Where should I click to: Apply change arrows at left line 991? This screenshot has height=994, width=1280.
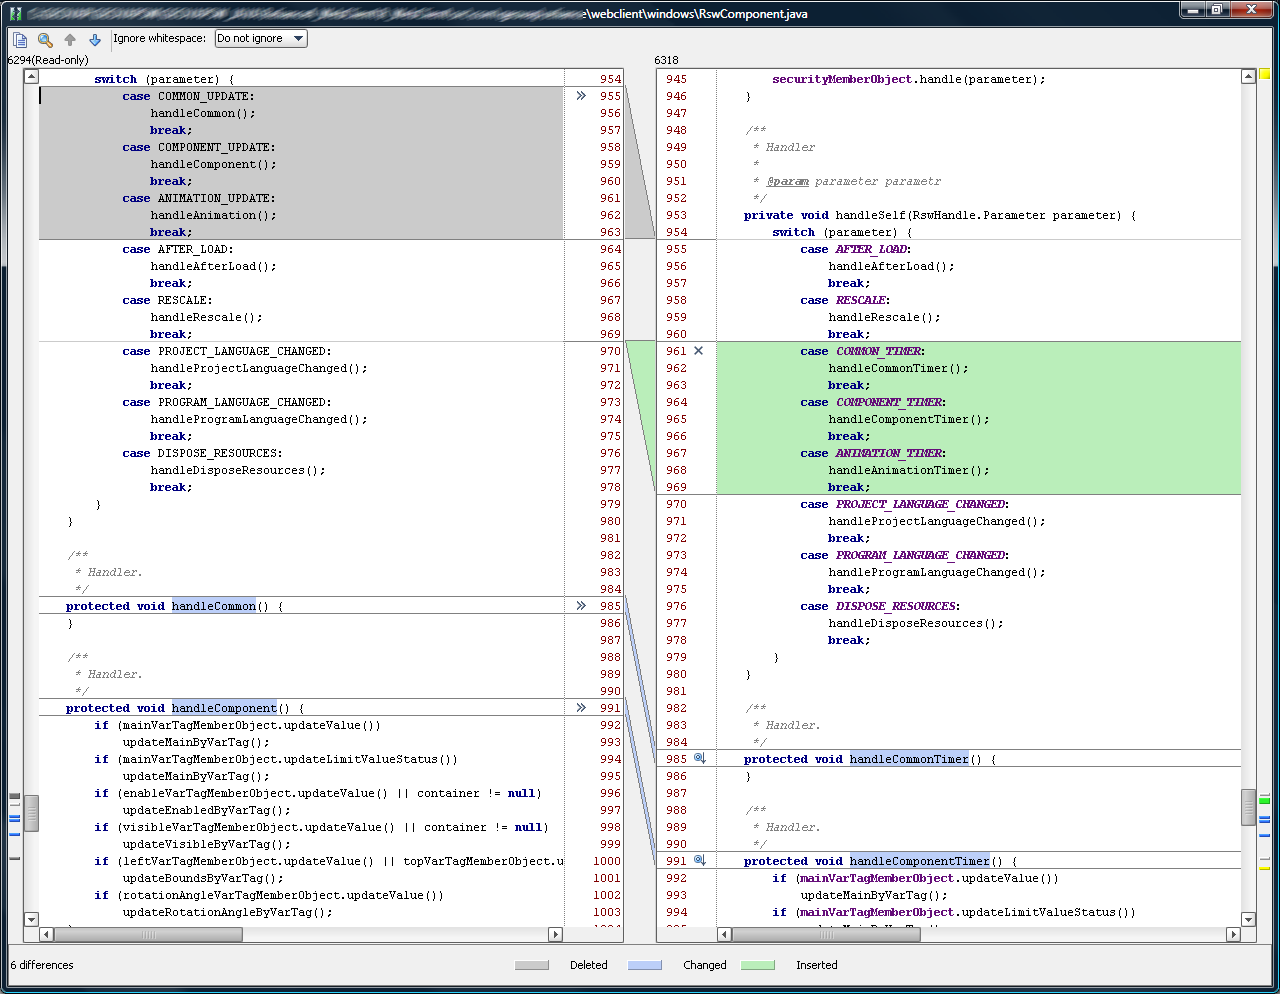pos(581,708)
